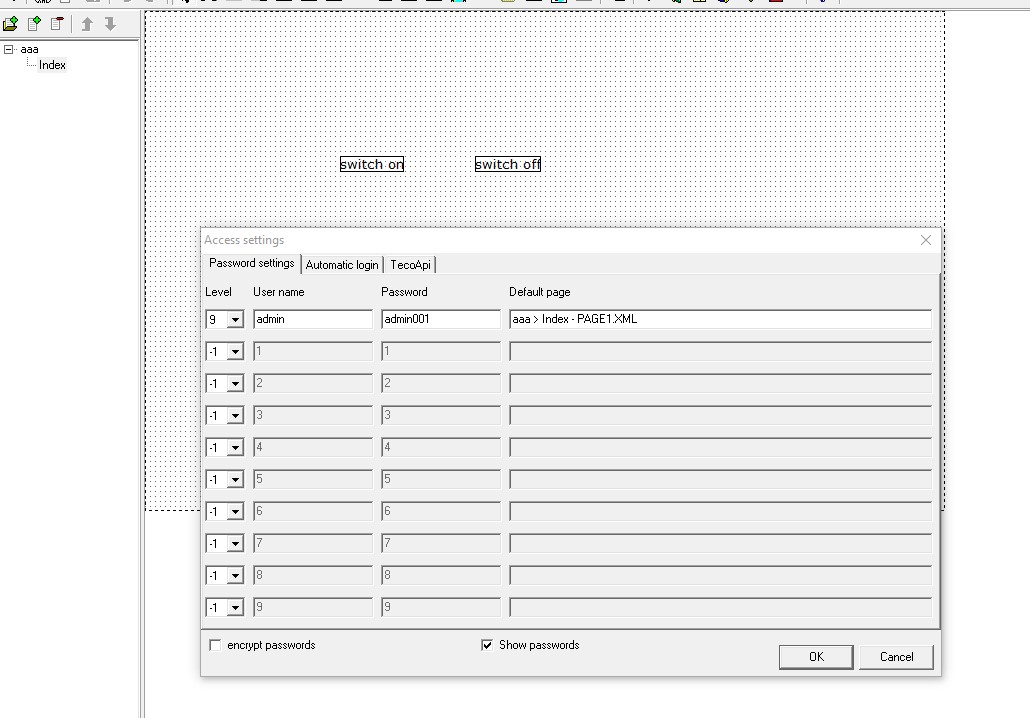Click default page field of user 1 row

click(x=720, y=351)
